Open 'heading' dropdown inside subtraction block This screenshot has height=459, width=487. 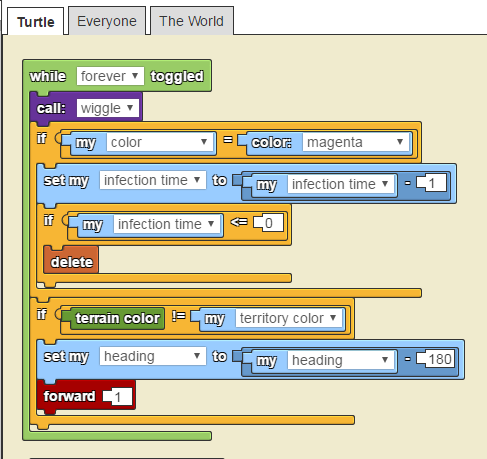point(341,360)
